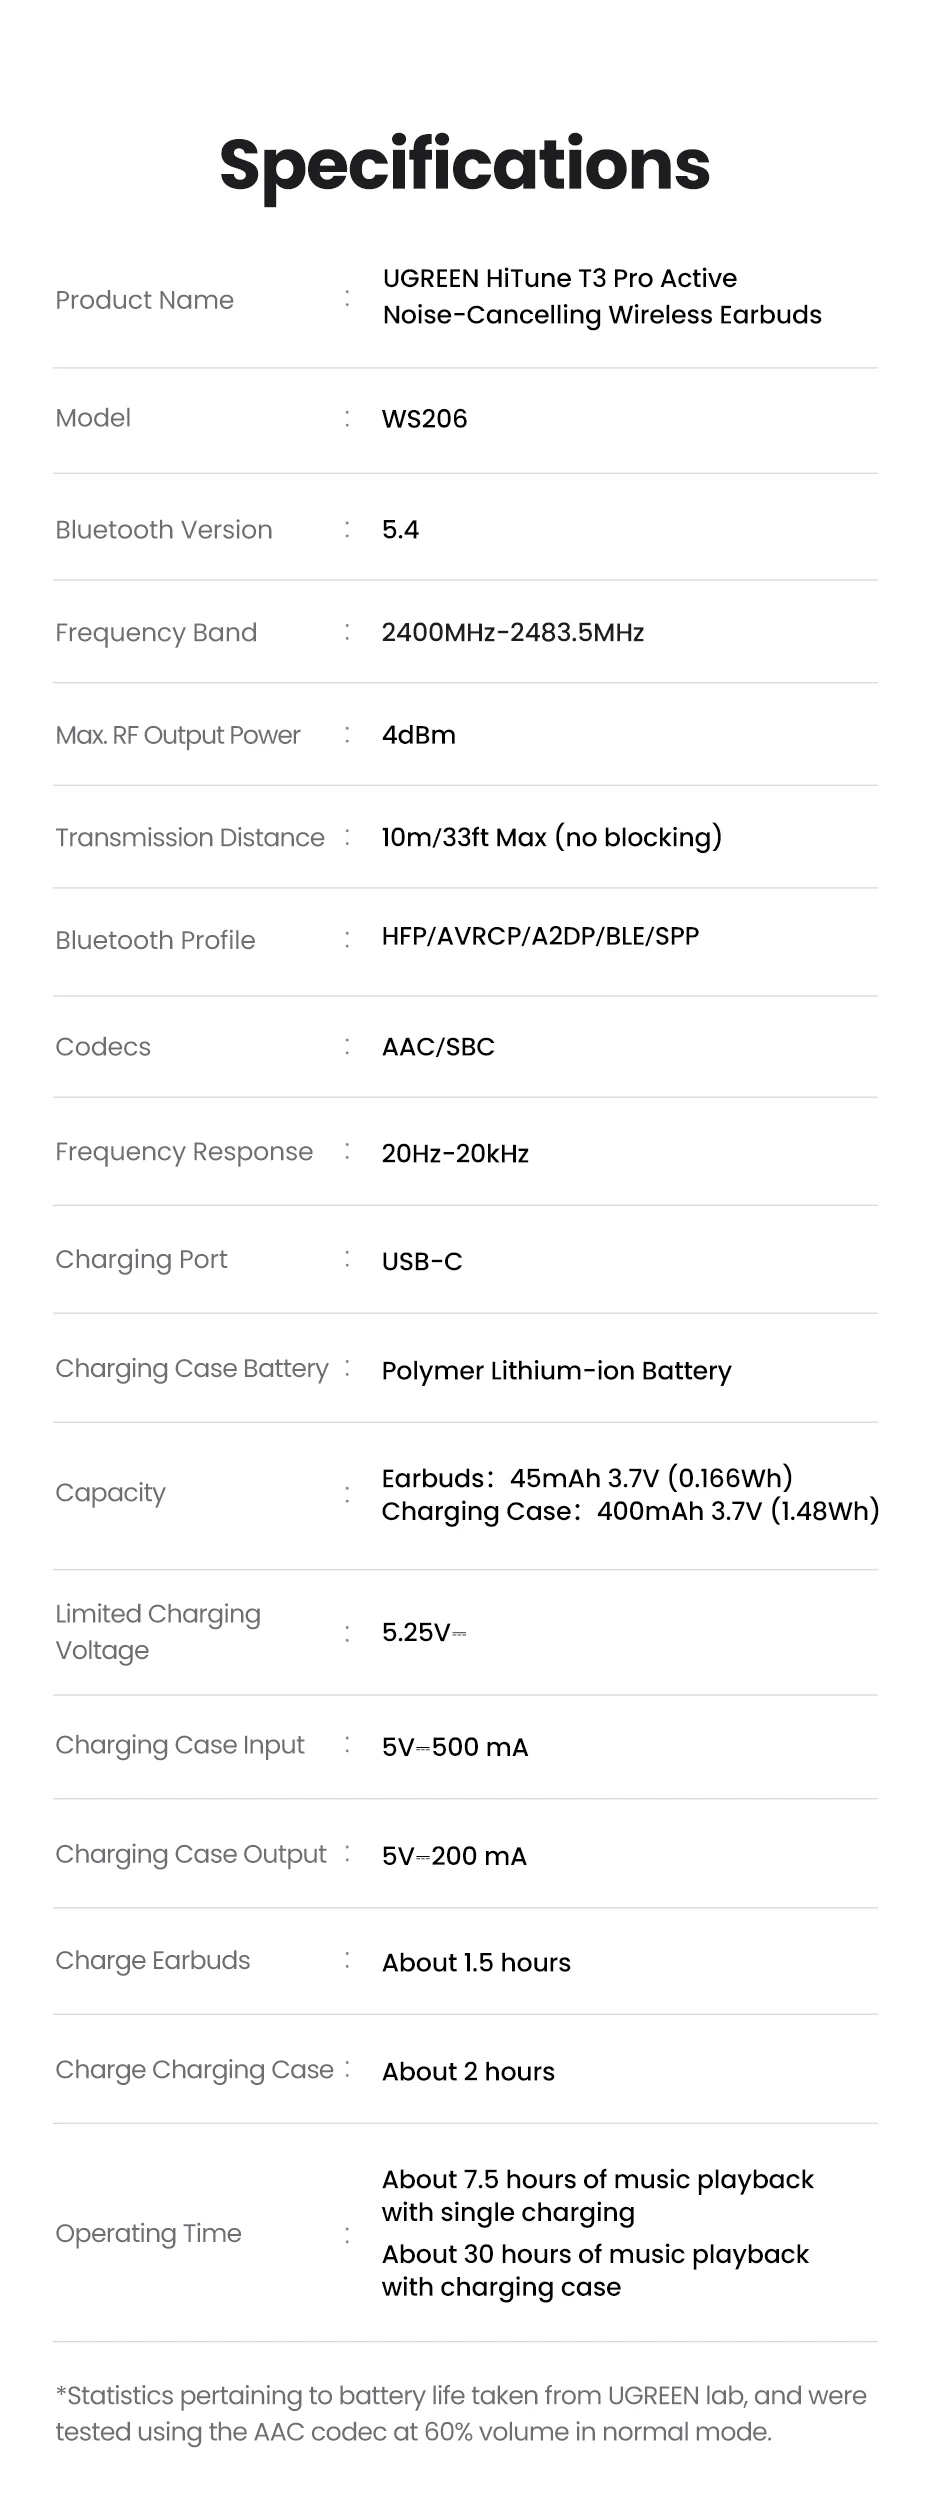Click the WS206 model value
930x2520 pixels.
(x=424, y=418)
